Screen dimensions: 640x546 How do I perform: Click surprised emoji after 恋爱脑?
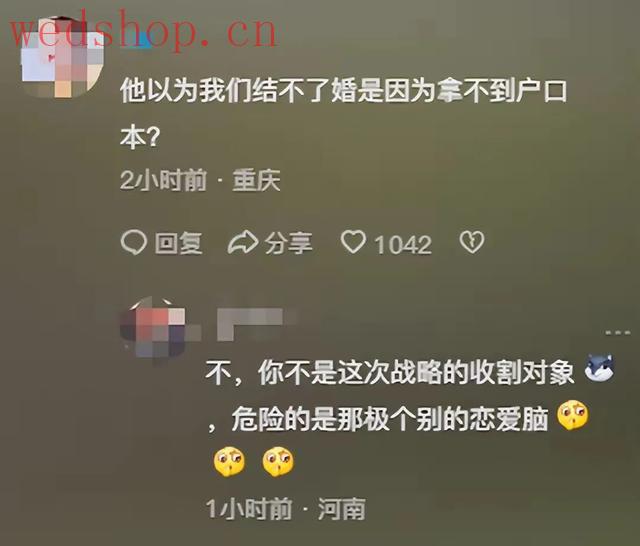[x=573, y=415]
